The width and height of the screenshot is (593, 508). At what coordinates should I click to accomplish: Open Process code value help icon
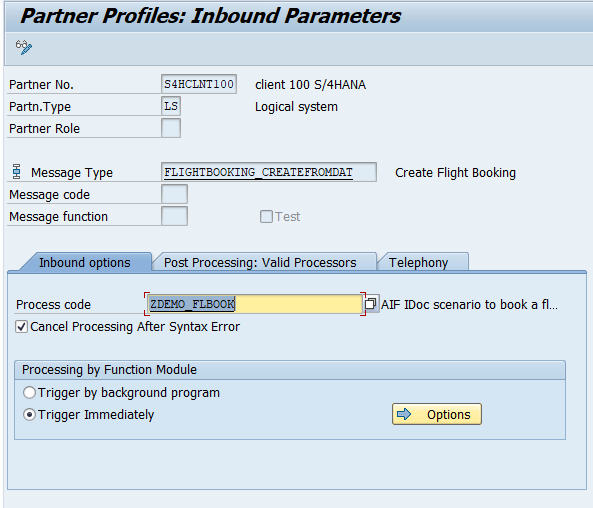(x=371, y=303)
